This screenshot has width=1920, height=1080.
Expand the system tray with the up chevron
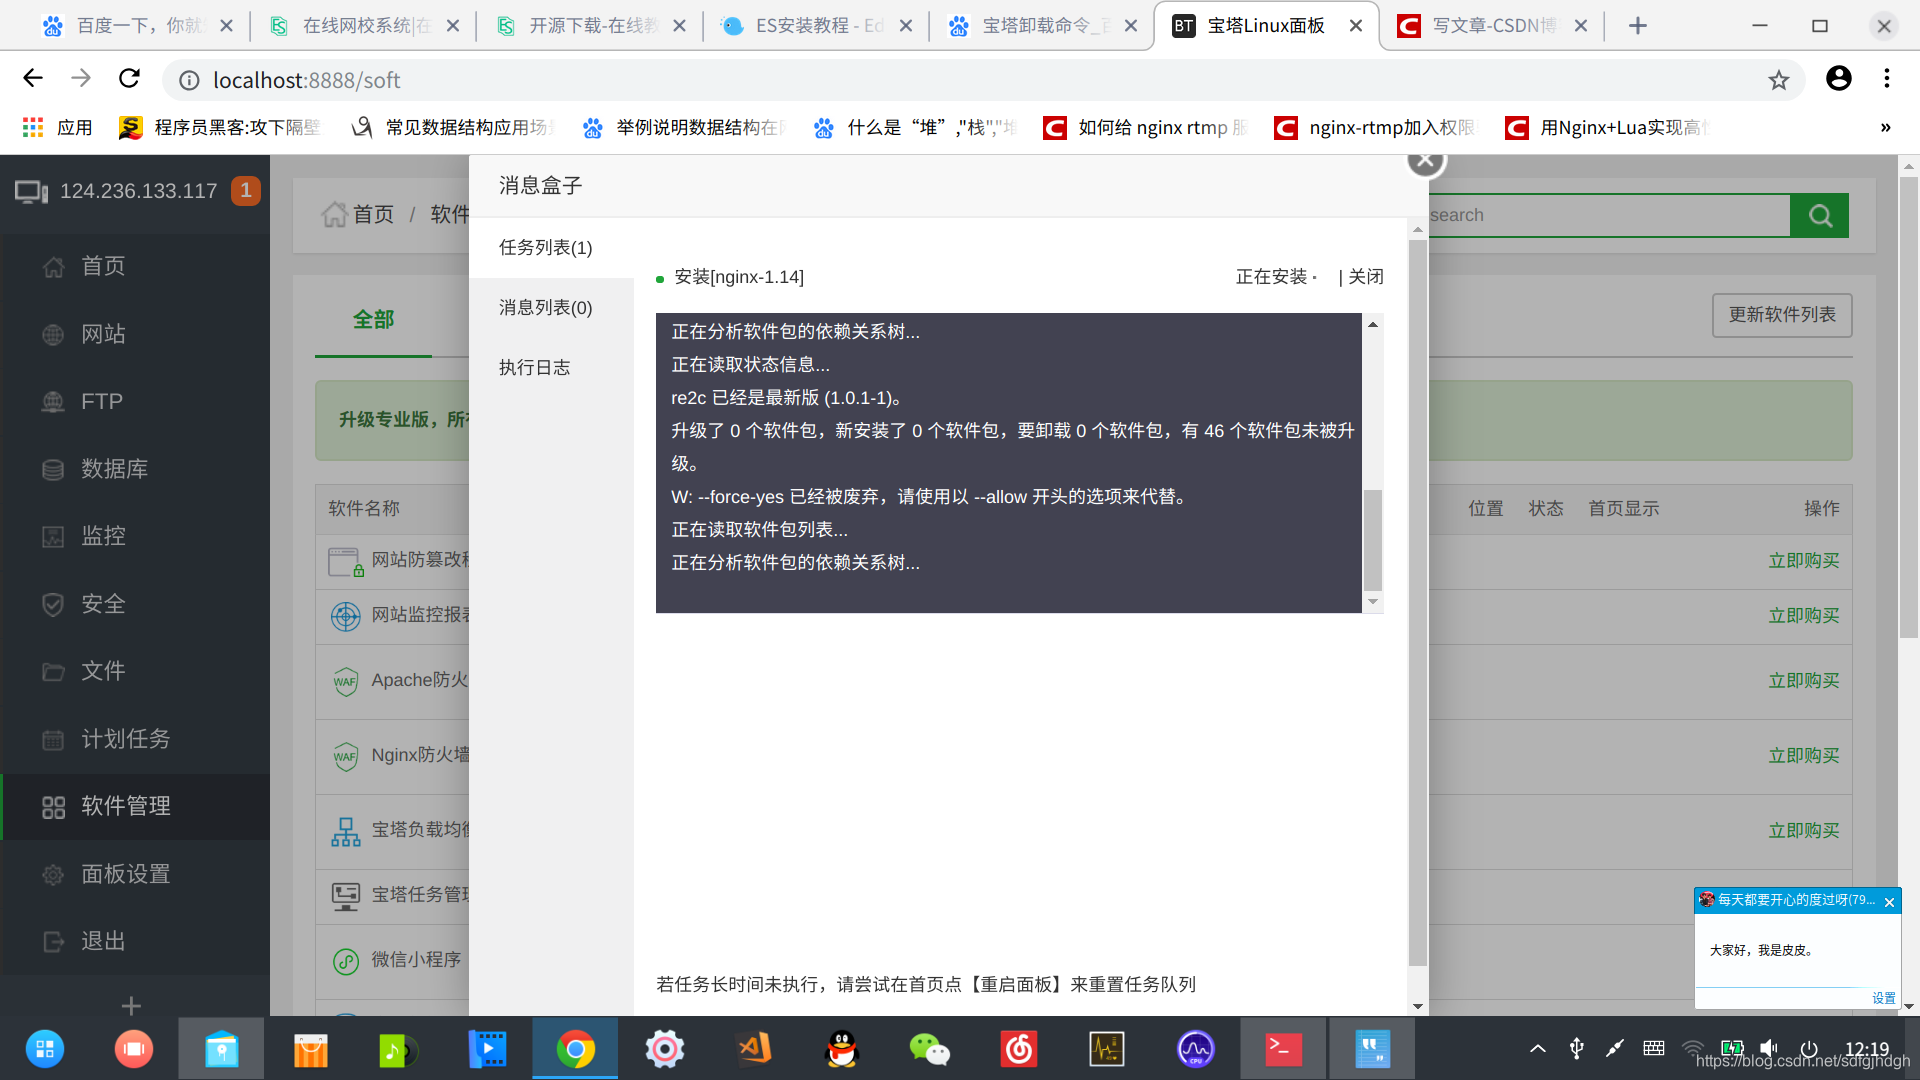tap(1538, 1048)
